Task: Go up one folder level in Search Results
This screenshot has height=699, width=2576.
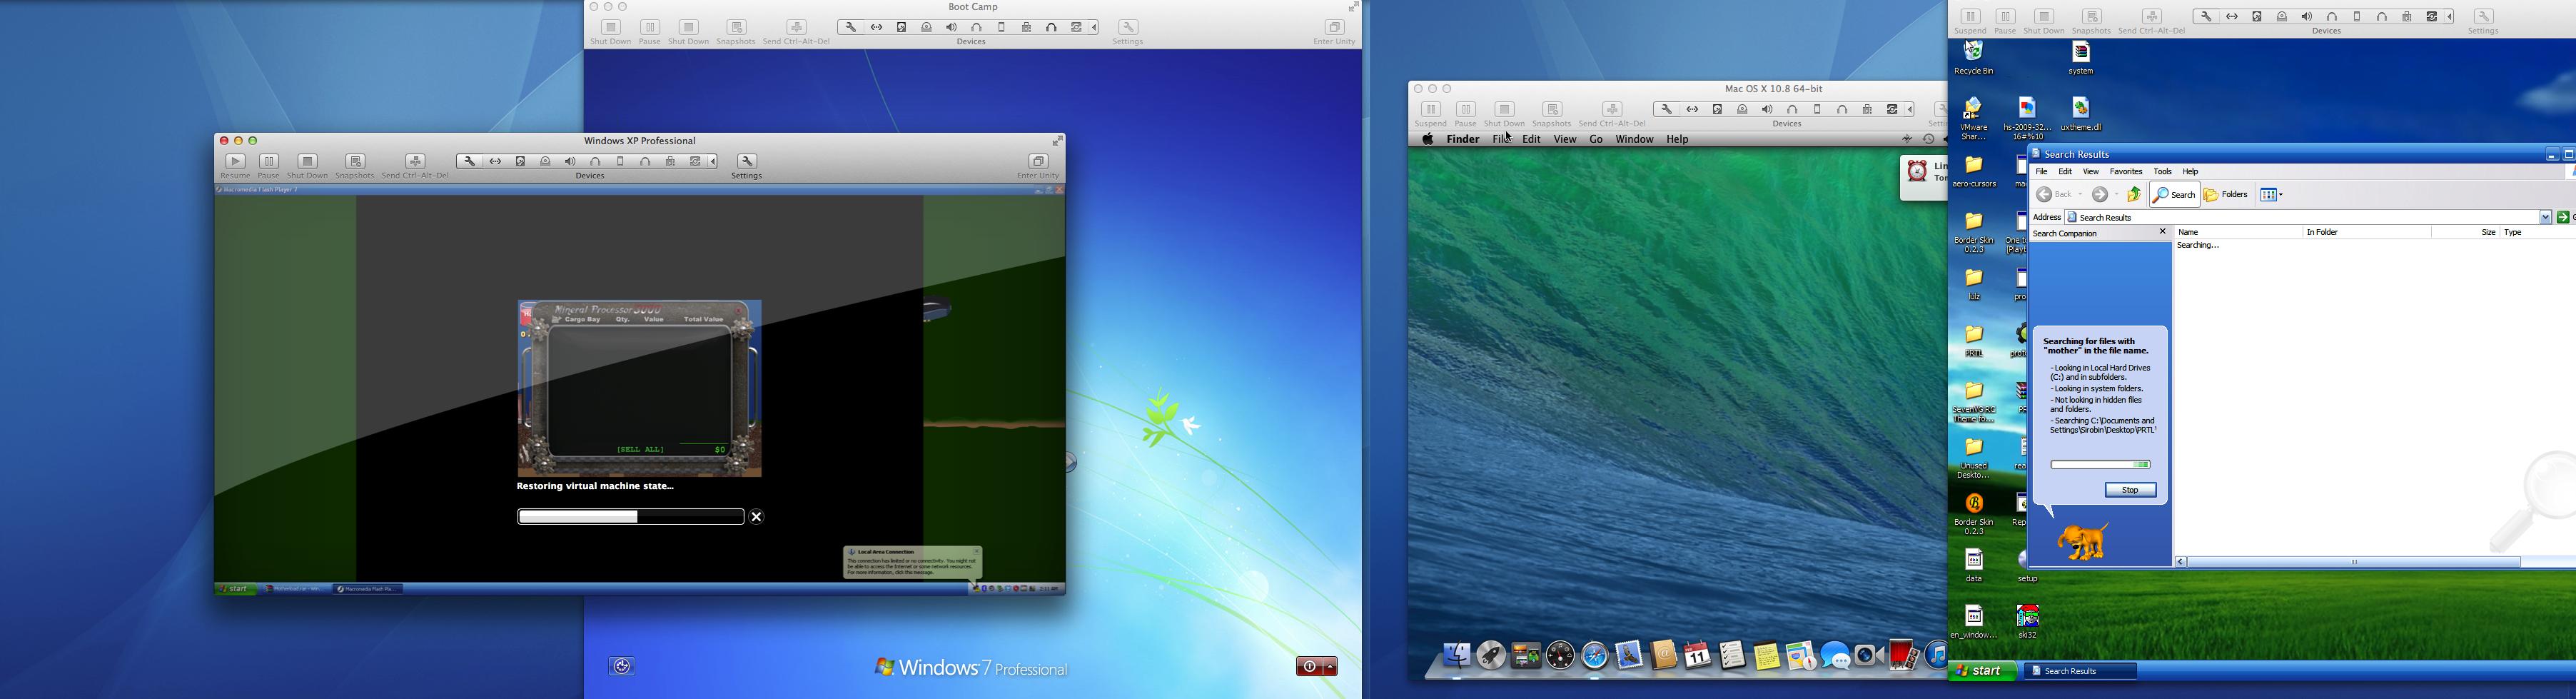Action: [x=2135, y=195]
